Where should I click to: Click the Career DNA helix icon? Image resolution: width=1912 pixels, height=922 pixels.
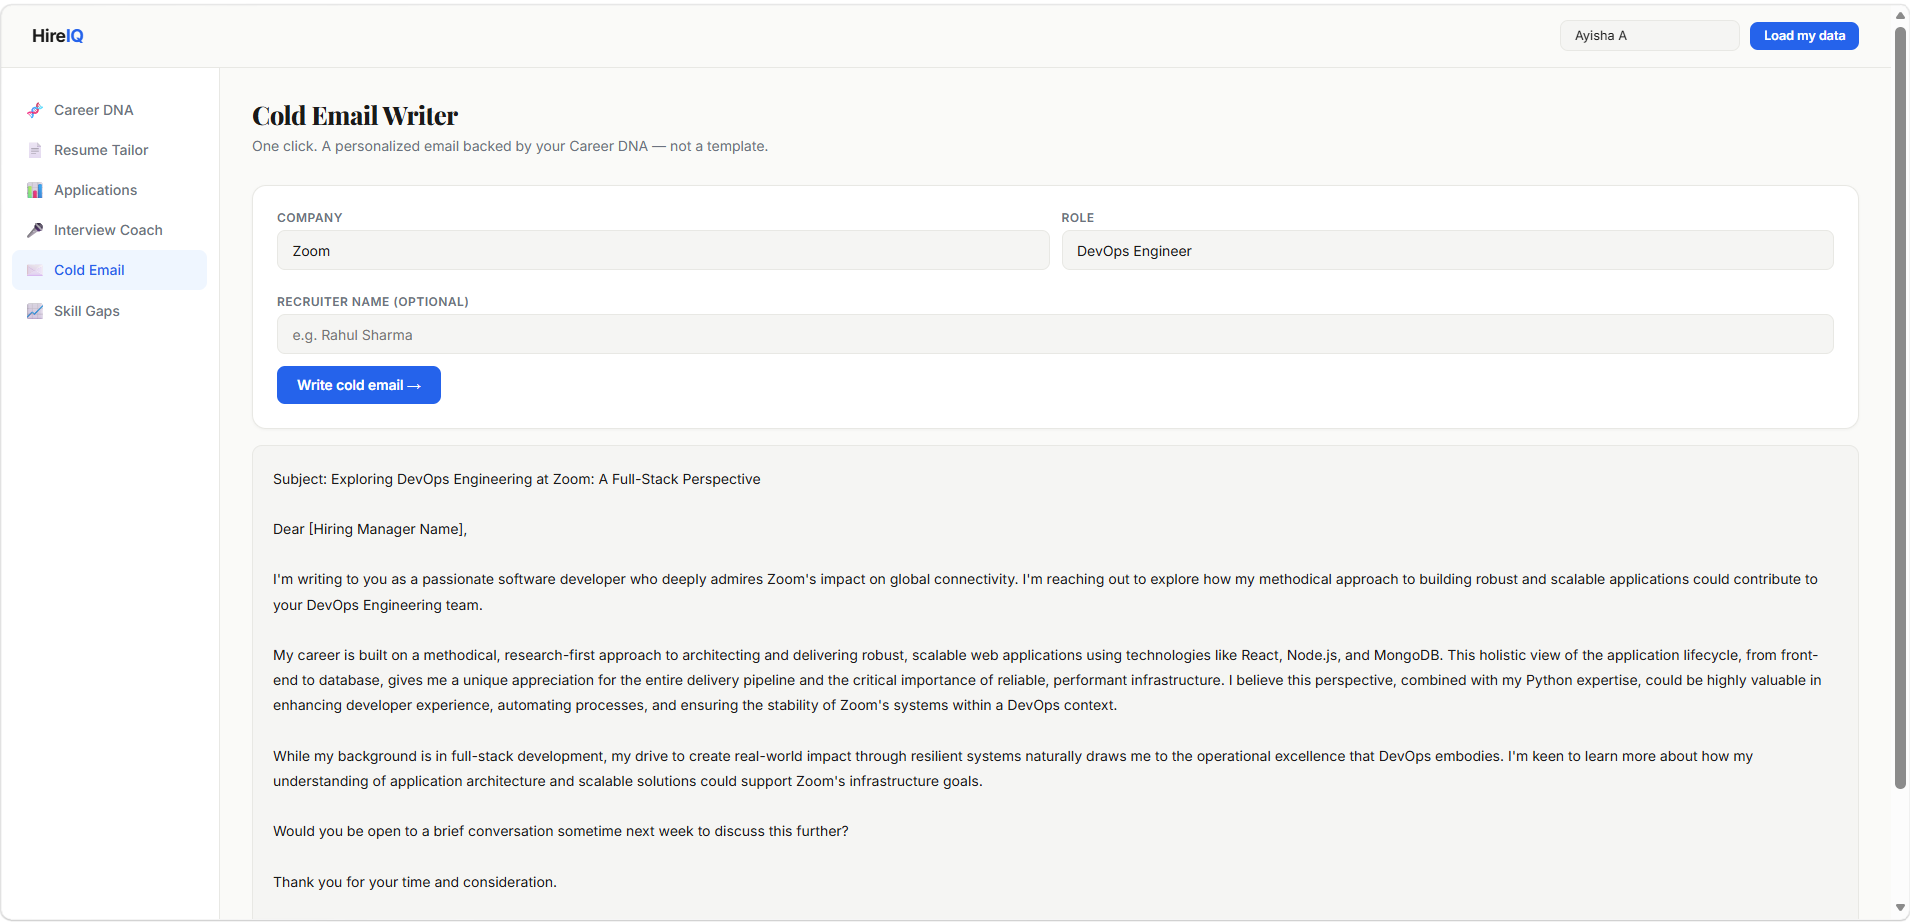35,110
